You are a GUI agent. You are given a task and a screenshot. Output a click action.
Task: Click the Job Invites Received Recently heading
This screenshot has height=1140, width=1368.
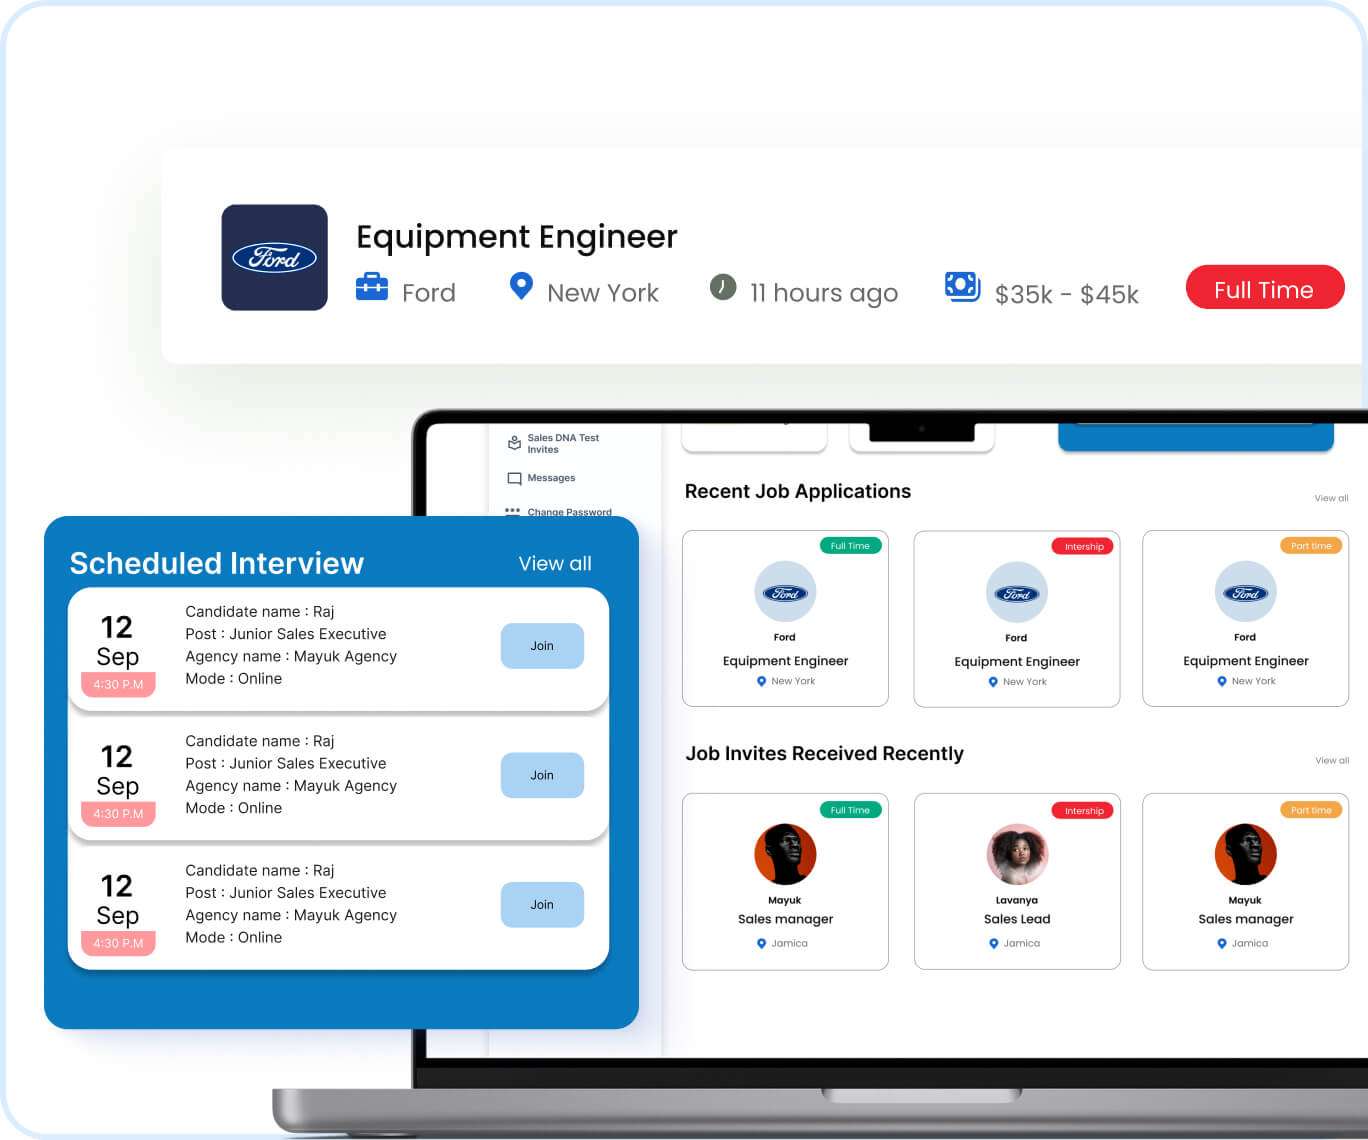[825, 753]
